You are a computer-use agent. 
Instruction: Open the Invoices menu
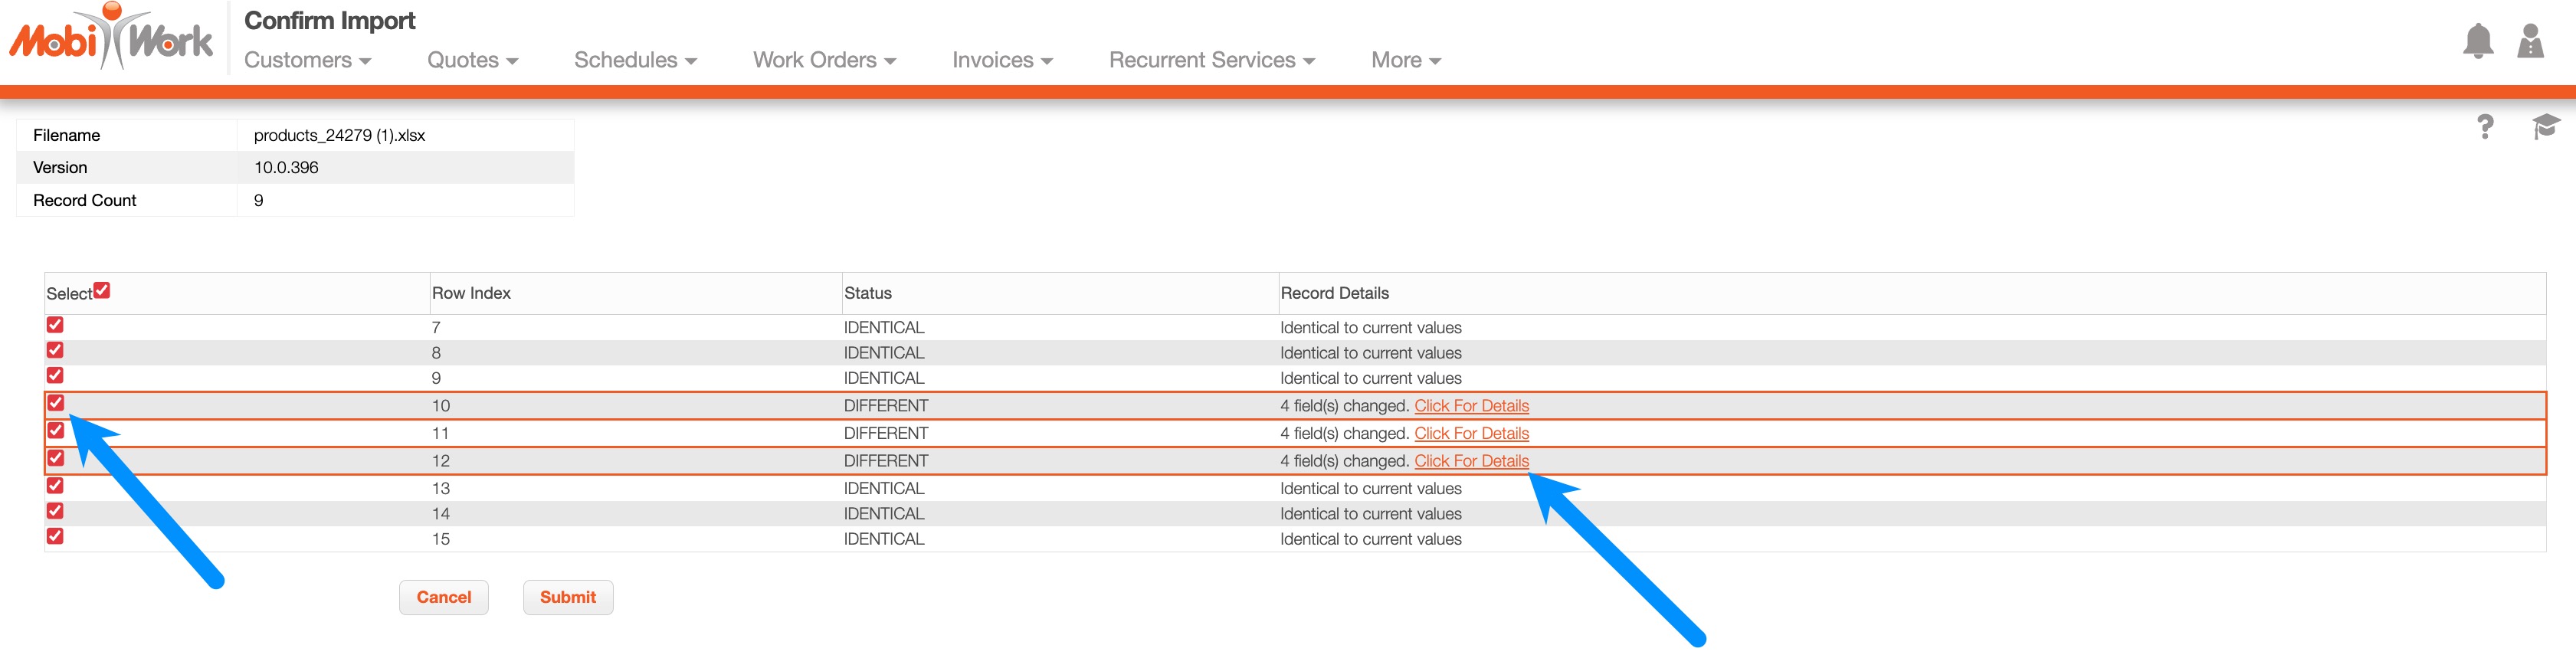coord(1001,60)
